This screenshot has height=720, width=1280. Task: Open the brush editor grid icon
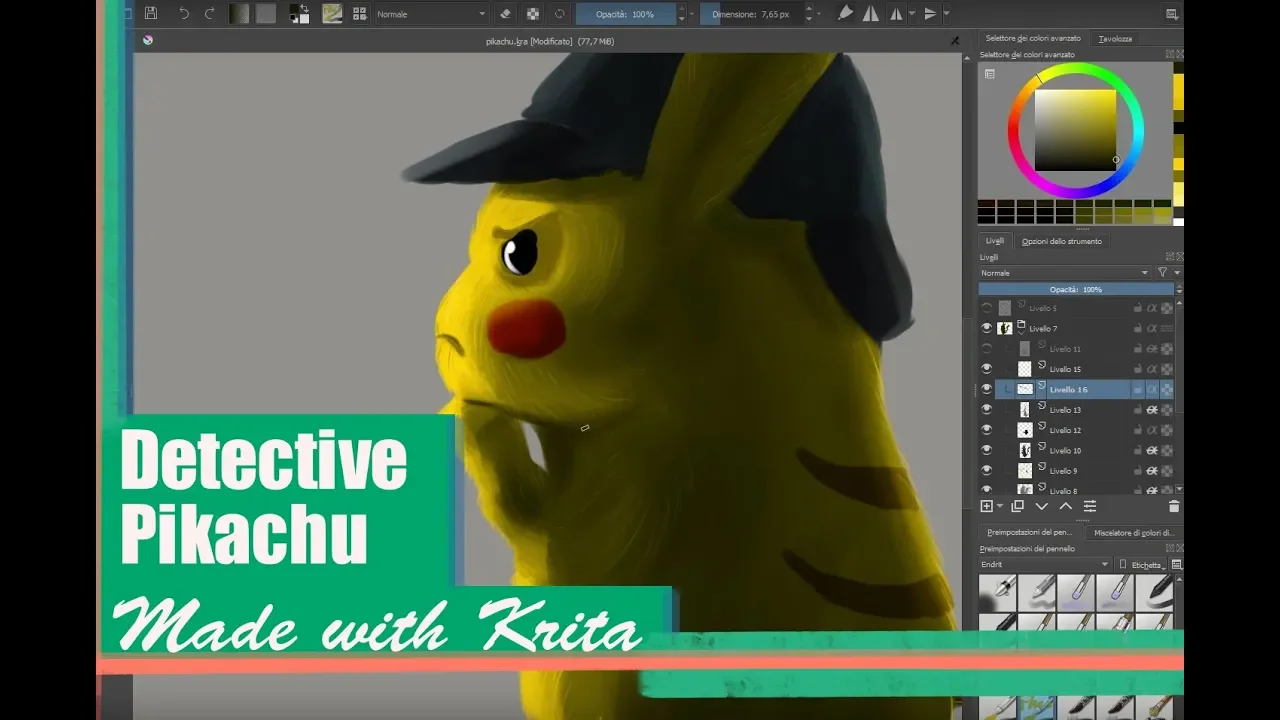tap(360, 13)
